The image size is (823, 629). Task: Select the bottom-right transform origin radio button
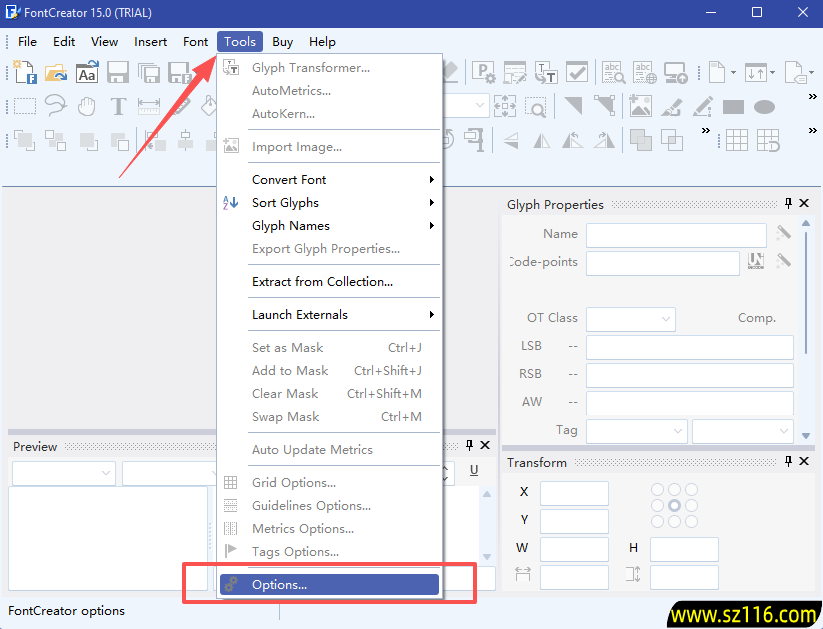(692, 522)
